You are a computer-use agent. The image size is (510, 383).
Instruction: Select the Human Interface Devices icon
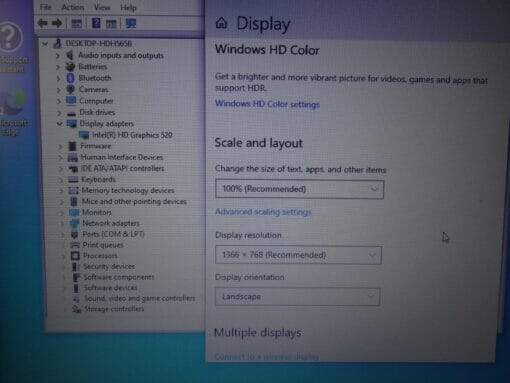coord(73,157)
